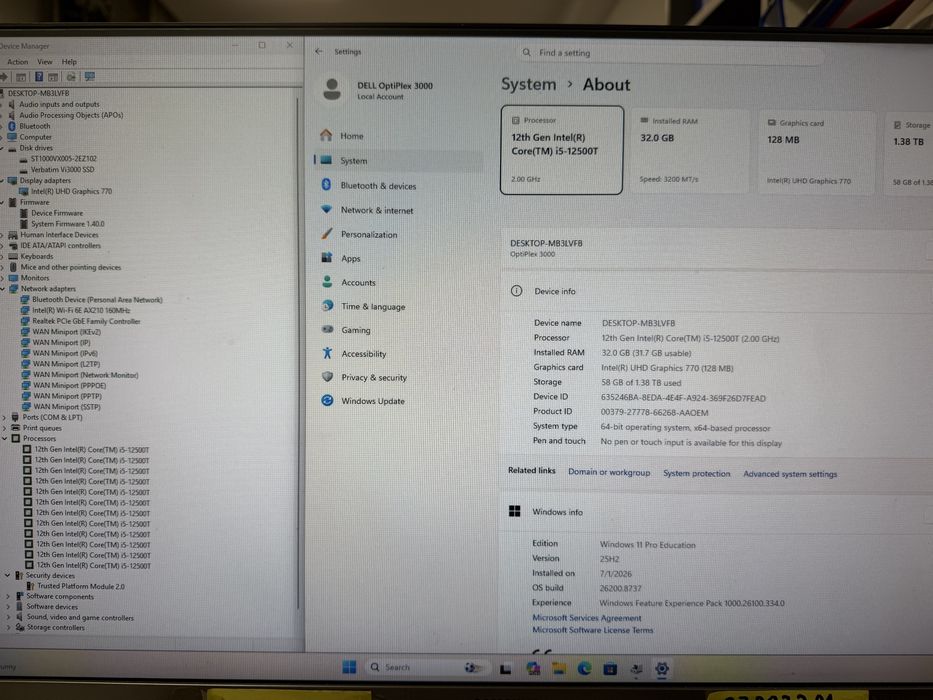The height and width of the screenshot is (700, 933).
Task: Select the Processor info card
Action: pyautogui.click(x=562, y=150)
